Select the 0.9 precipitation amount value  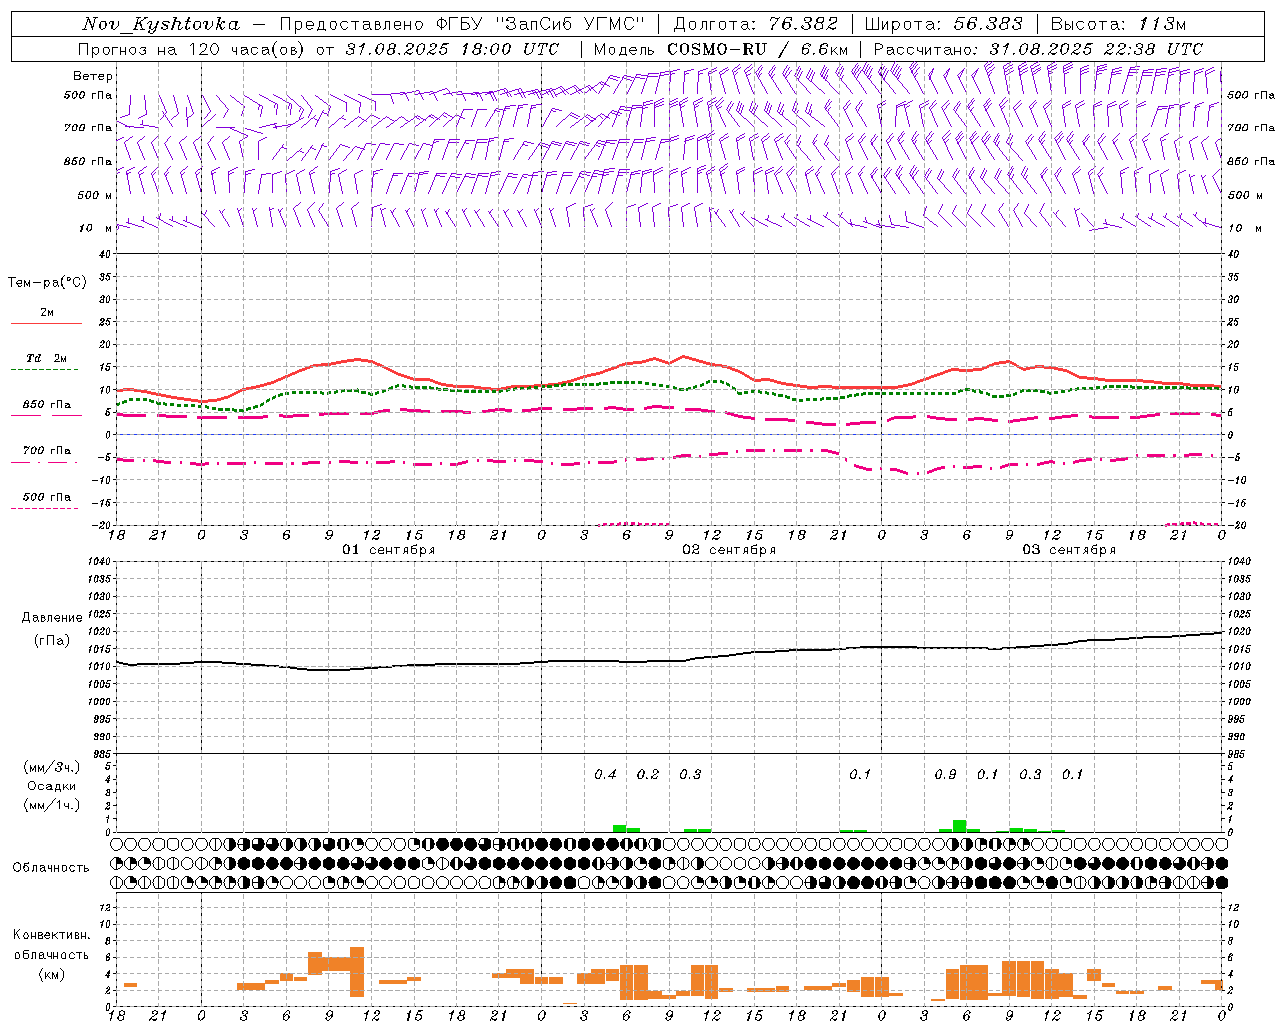[x=945, y=774]
